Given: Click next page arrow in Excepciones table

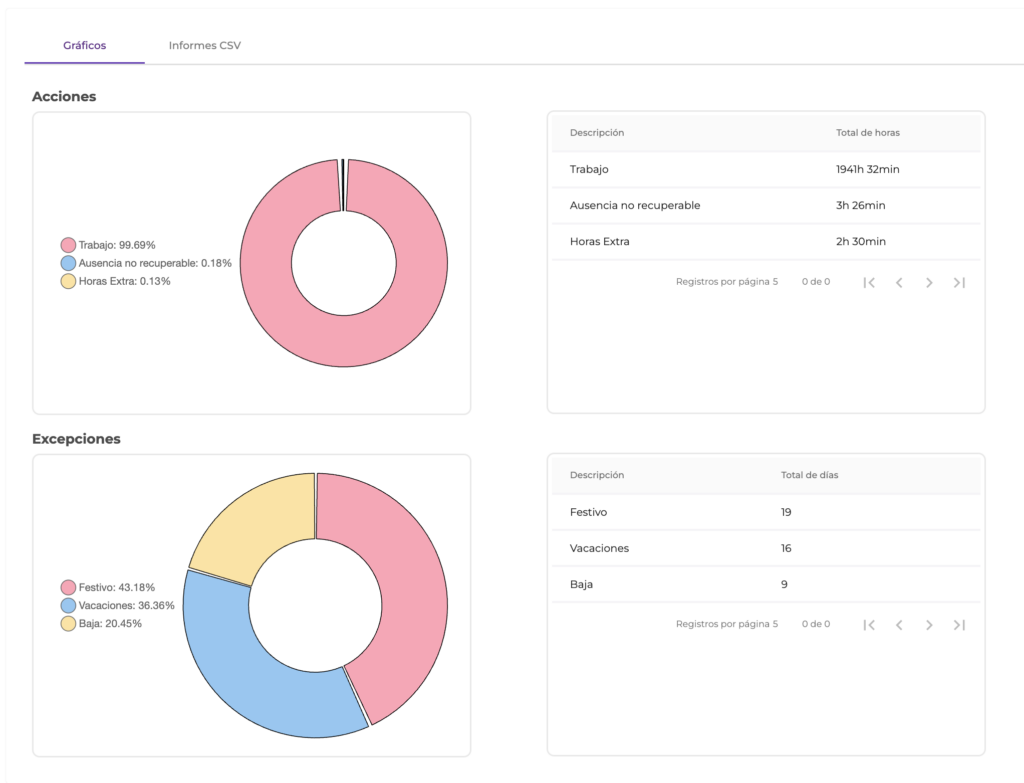Looking at the screenshot, I should click(x=929, y=625).
